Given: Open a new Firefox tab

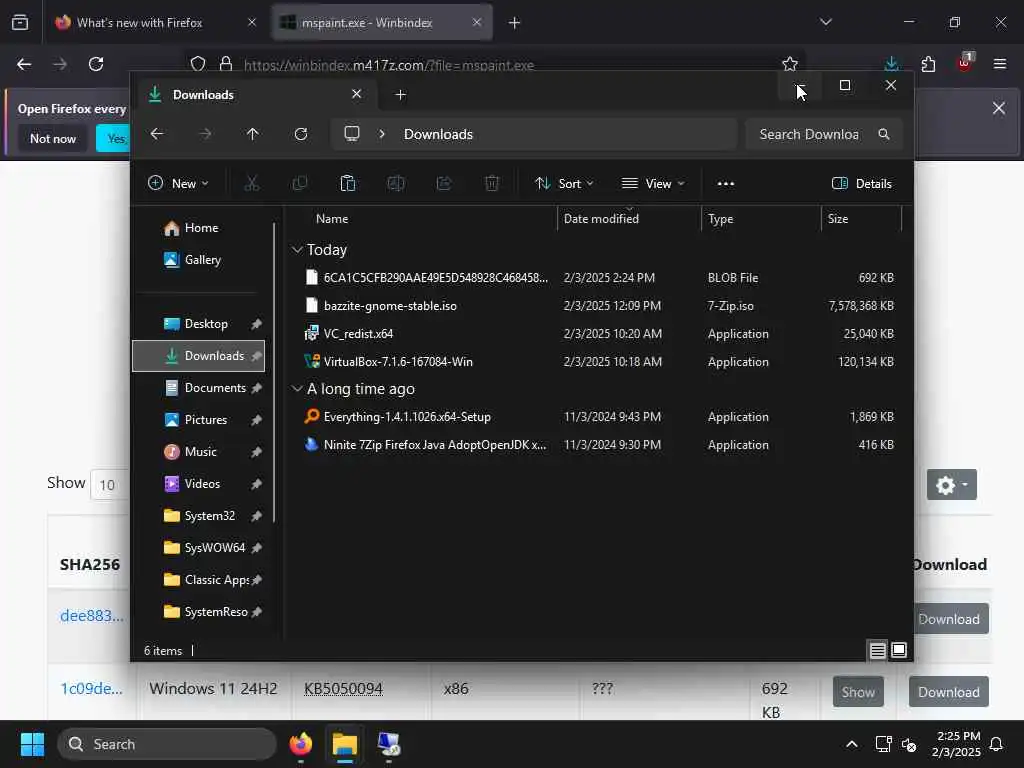Looking at the screenshot, I should pos(515,23).
